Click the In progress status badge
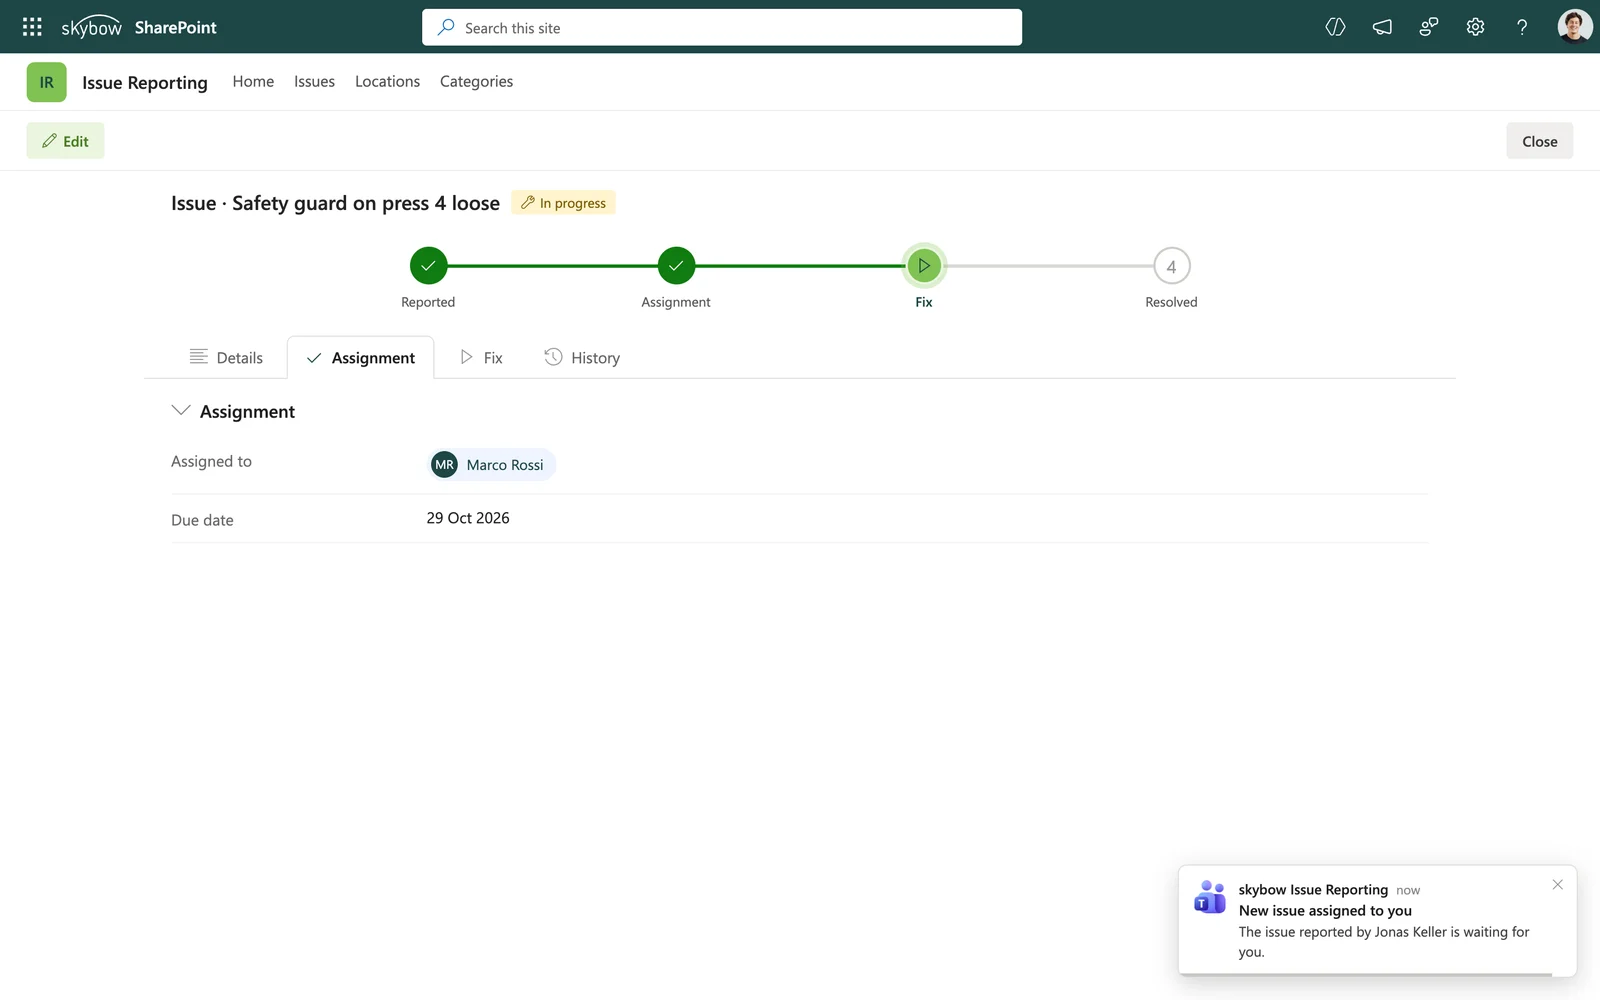The image size is (1600, 1000). [563, 203]
